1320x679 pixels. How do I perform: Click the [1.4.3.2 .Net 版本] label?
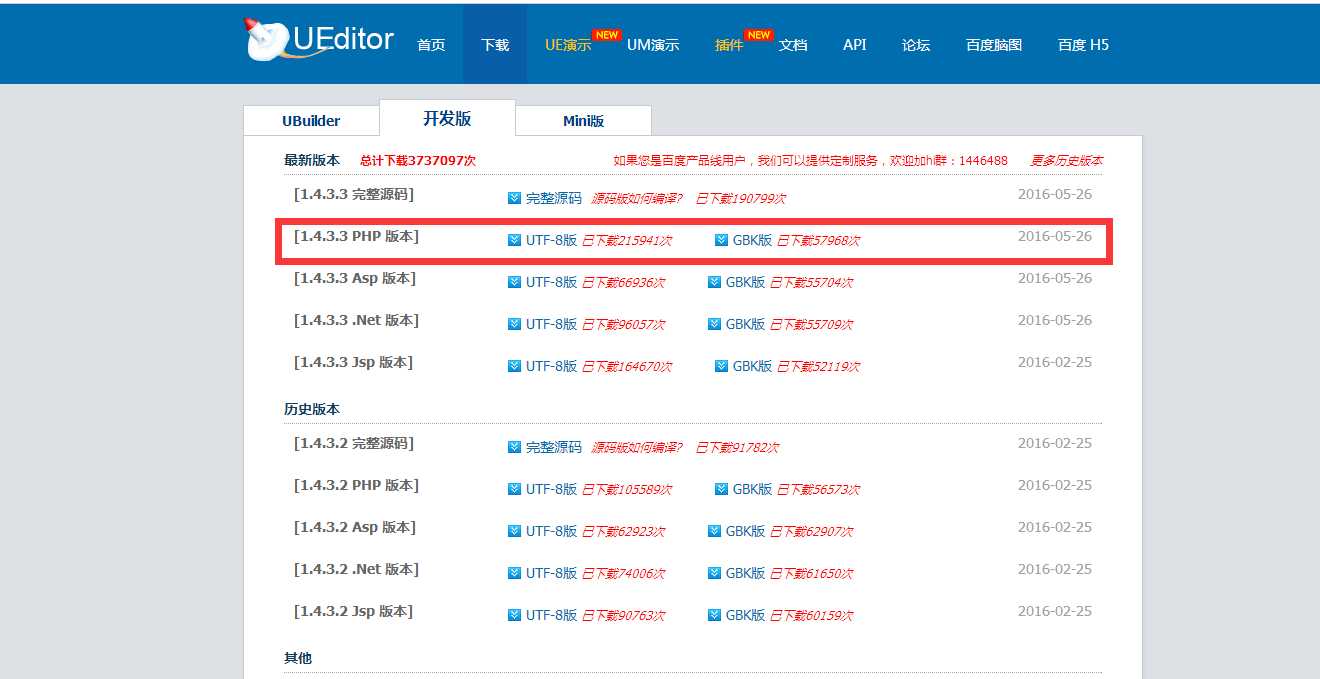click(356, 569)
